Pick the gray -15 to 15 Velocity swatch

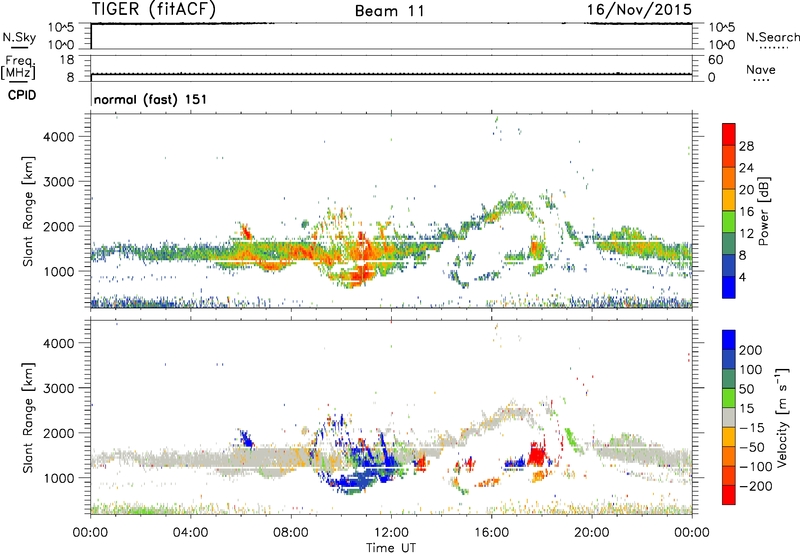click(x=729, y=417)
